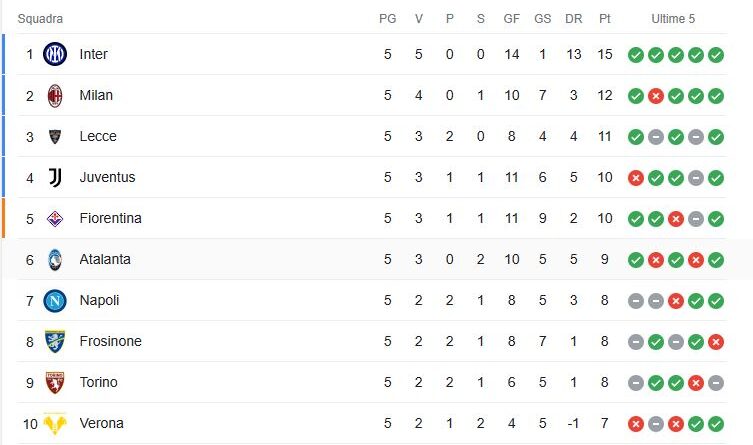
Task: Click the Squadra column header
Action: [x=40, y=19]
